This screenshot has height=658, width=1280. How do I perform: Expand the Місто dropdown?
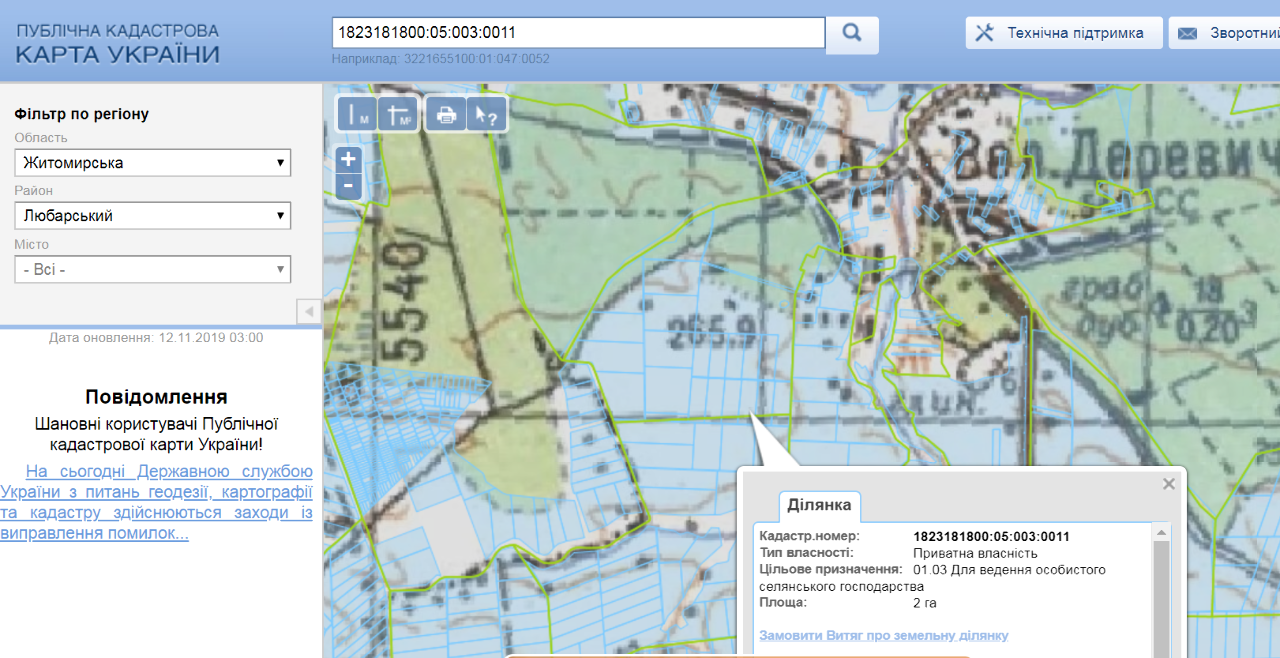[x=152, y=269]
